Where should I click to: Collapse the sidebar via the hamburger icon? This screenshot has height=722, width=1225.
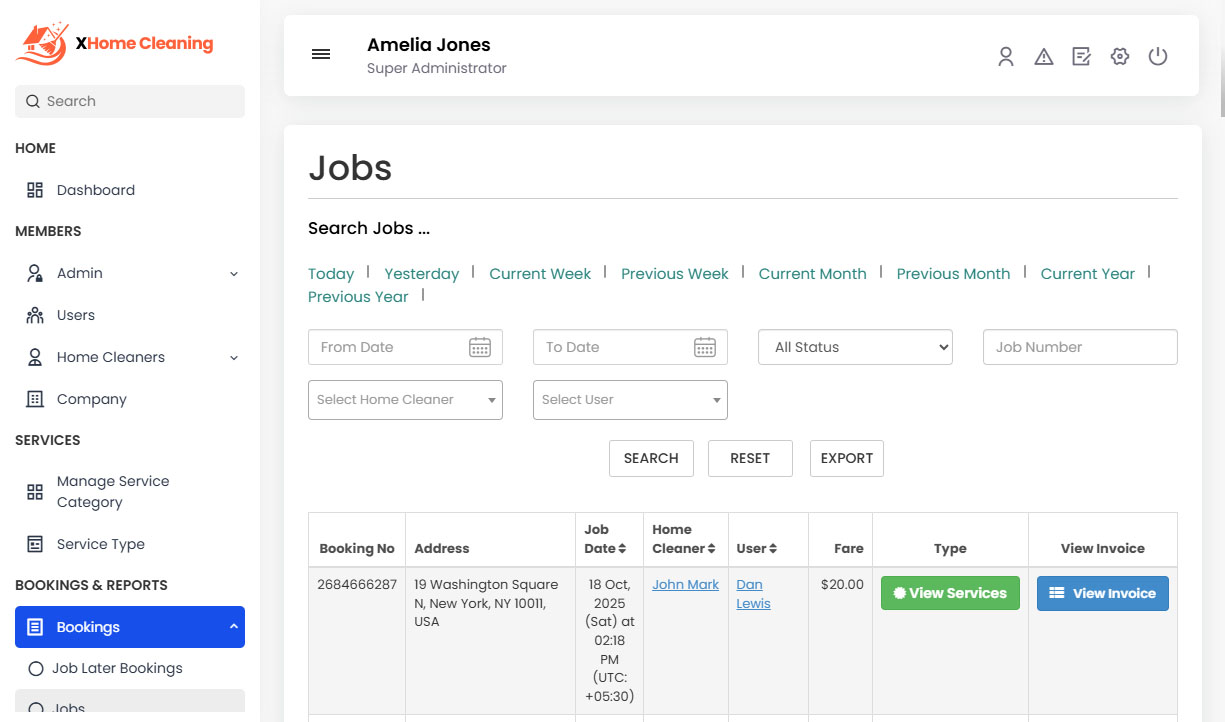pos(320,54)
